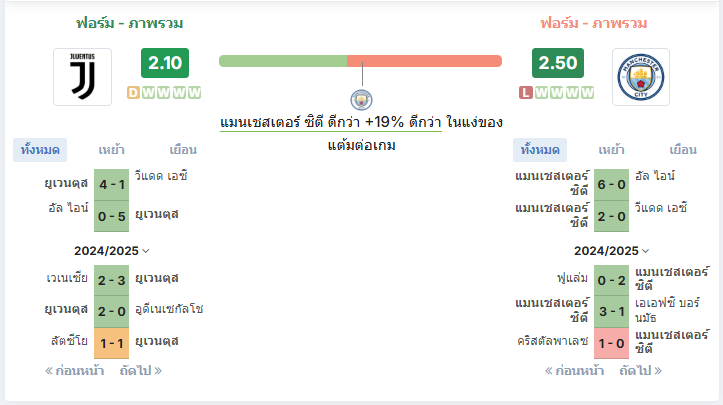
Task: Click the small Manchester City marker under the comparison bar
Action: (362, 100)
